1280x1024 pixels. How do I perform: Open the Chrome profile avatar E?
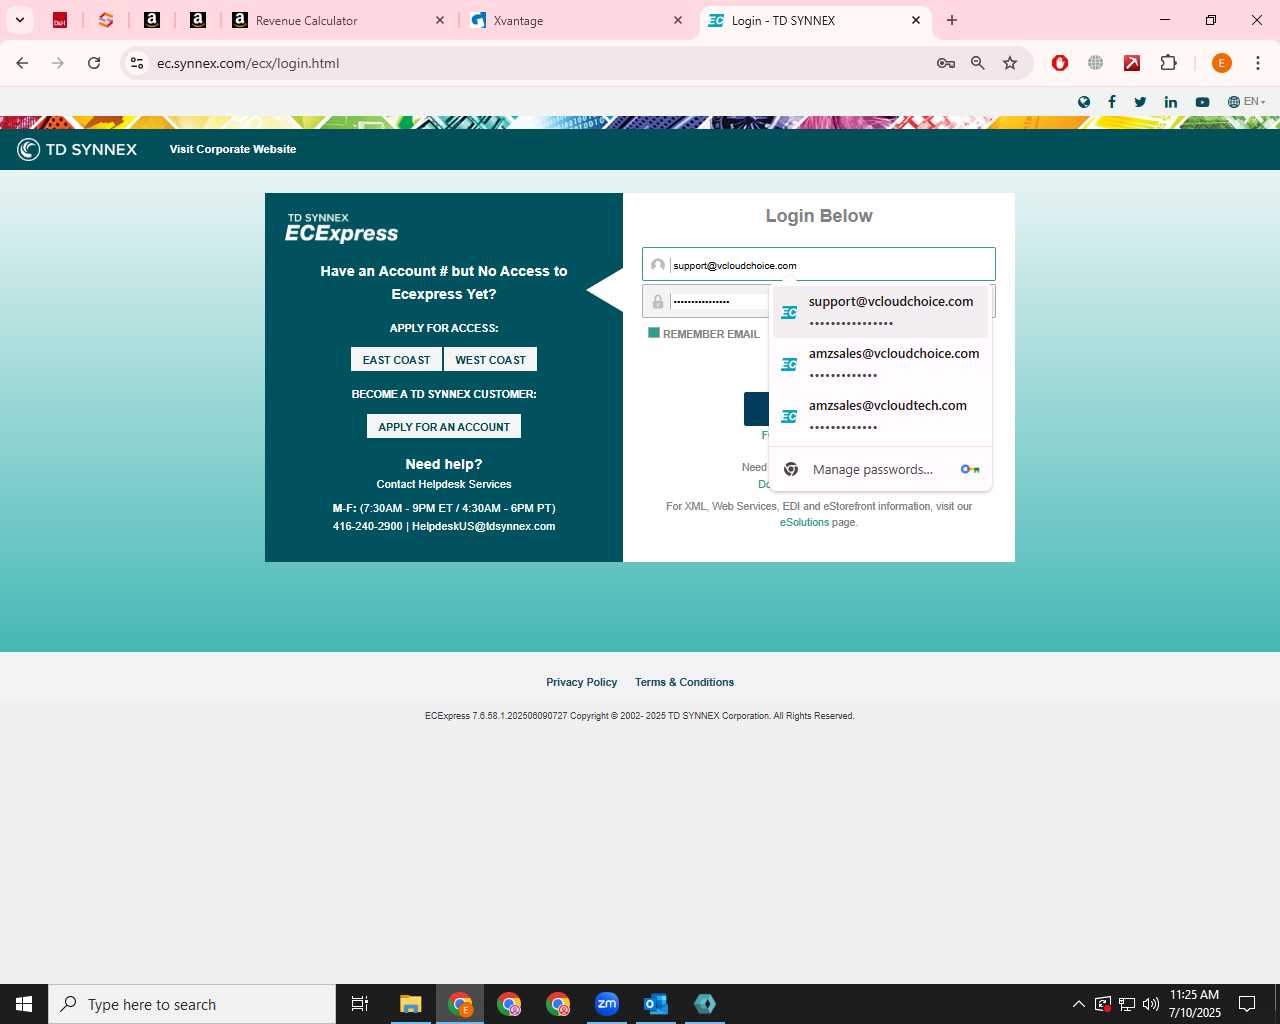1221,63
